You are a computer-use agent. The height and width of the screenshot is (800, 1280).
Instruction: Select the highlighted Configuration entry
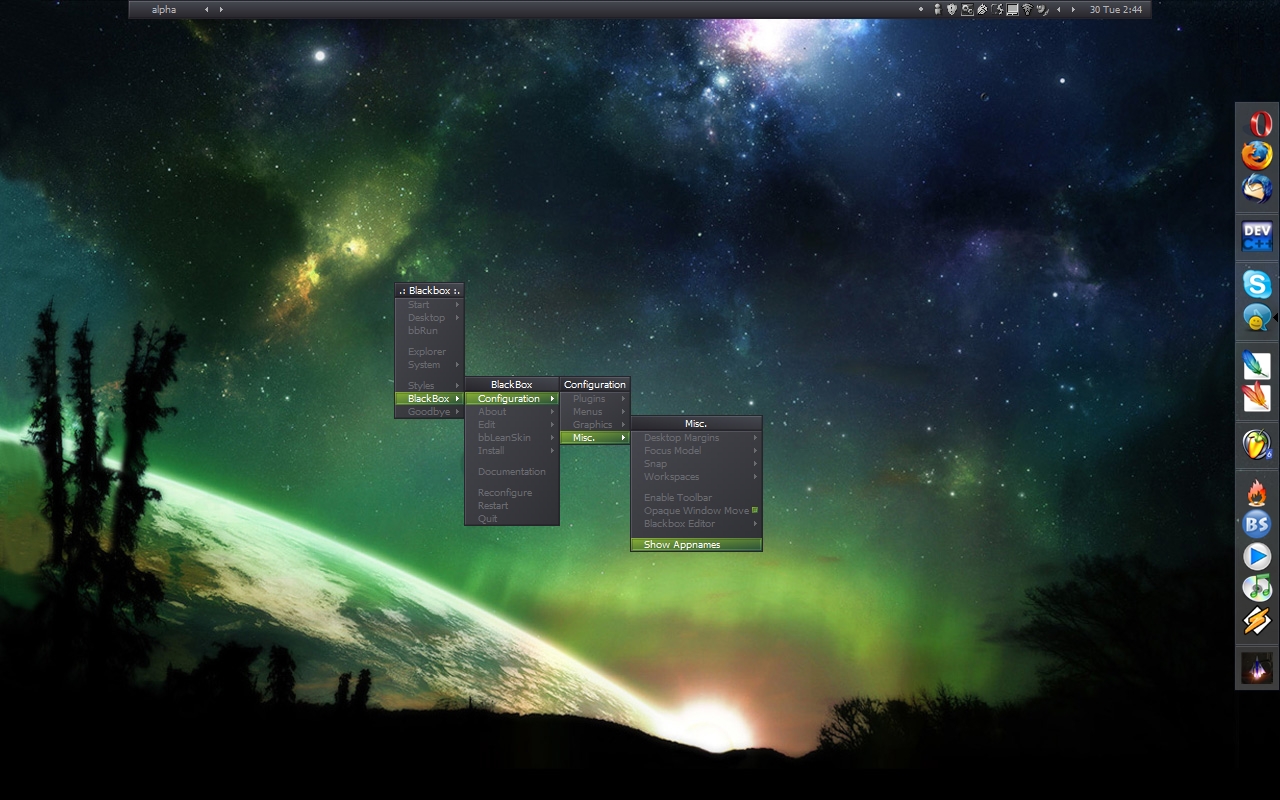pos(512,399)
